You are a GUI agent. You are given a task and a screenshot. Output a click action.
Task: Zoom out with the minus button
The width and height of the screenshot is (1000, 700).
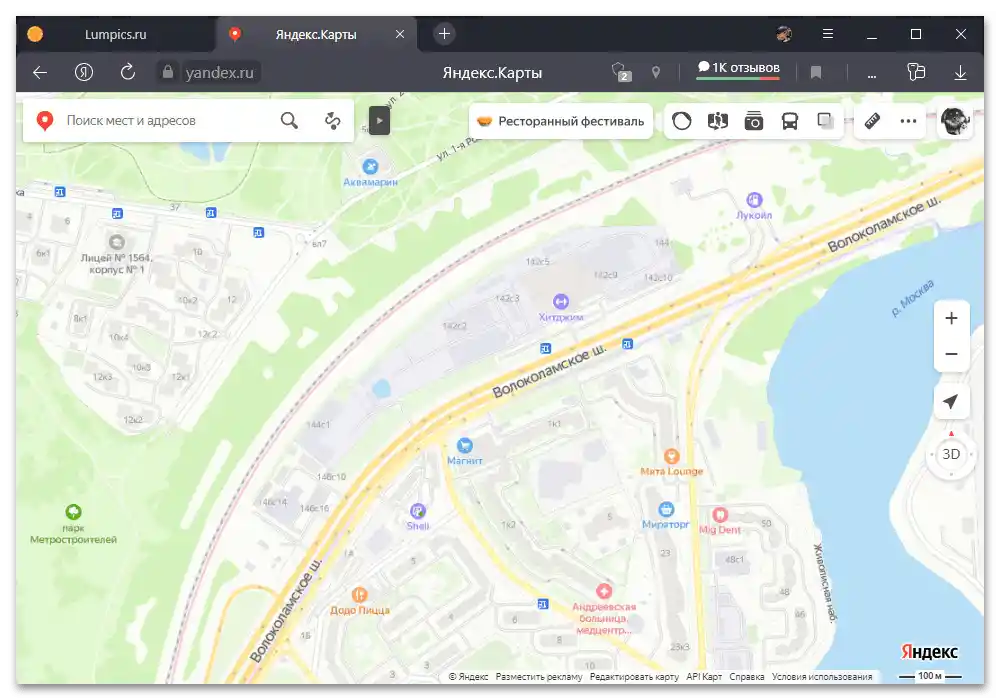951,354
